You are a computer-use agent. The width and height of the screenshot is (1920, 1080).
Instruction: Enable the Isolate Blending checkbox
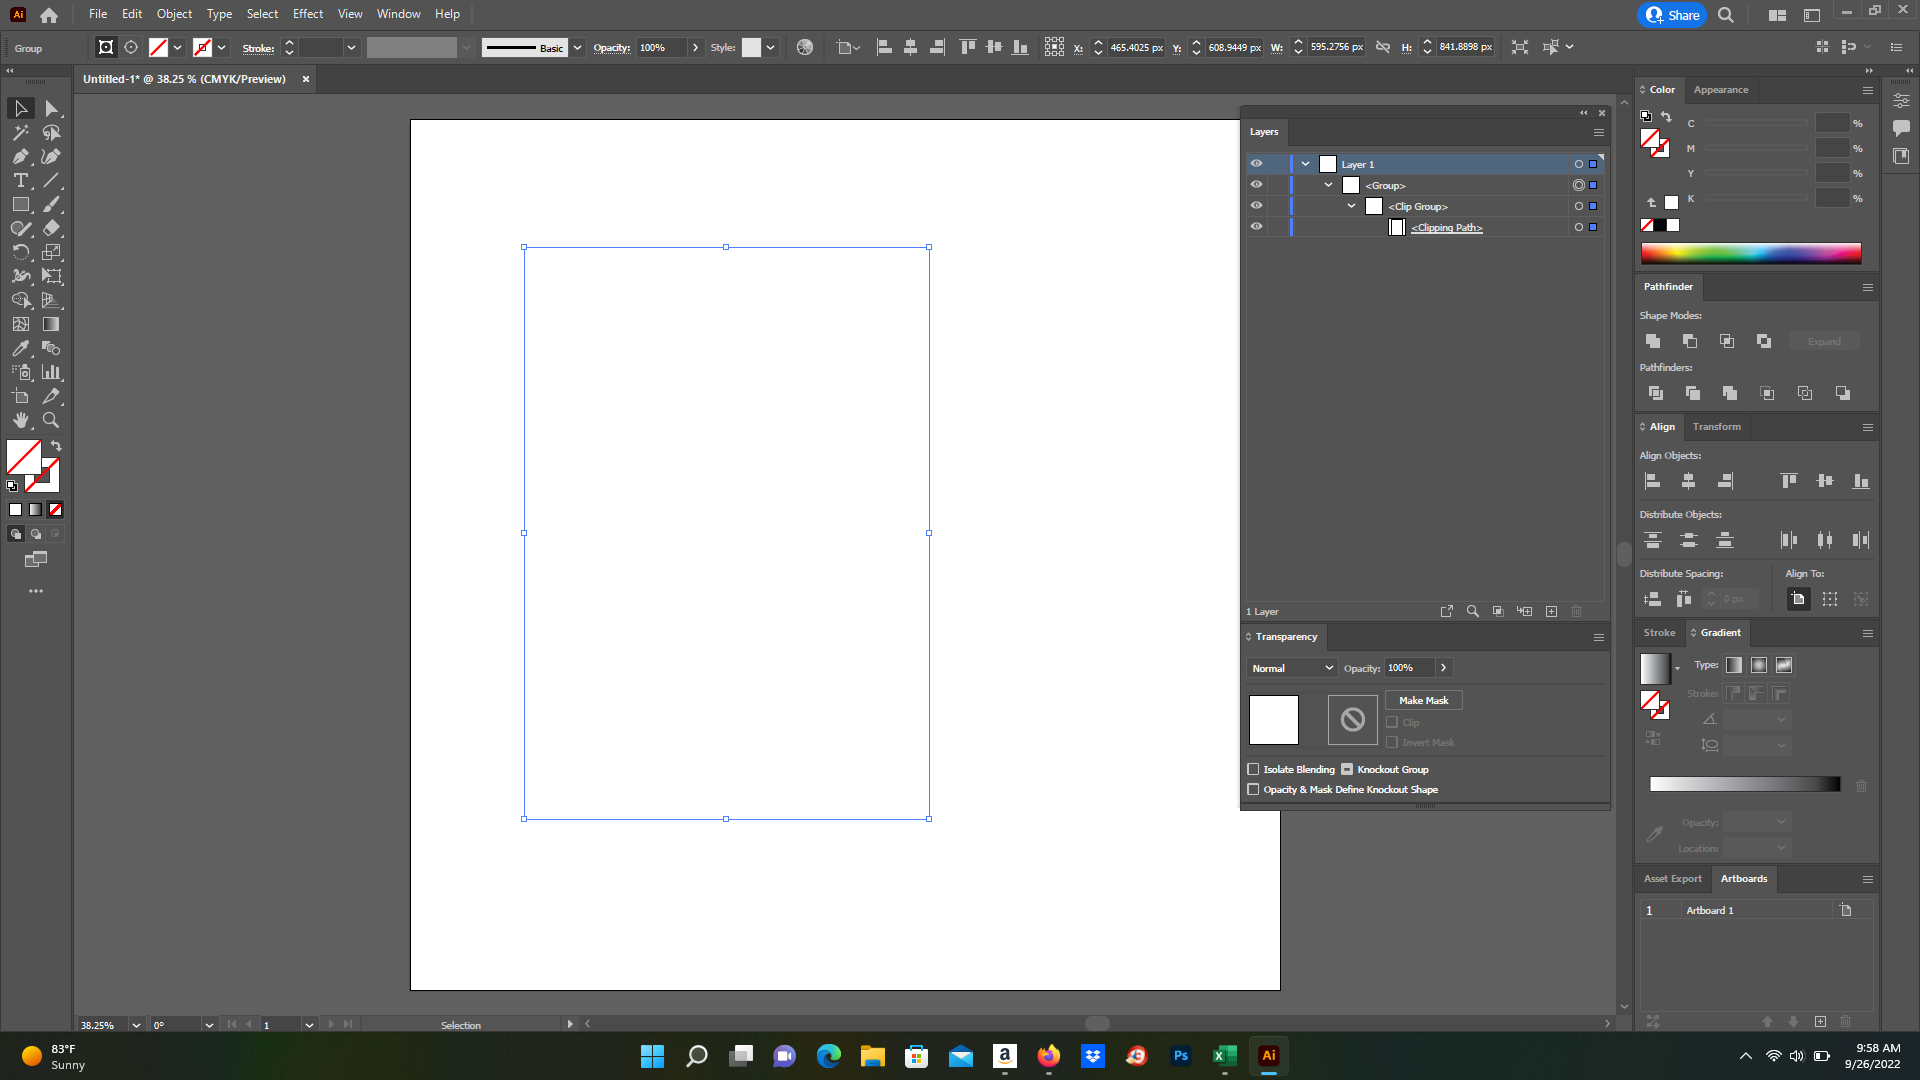[1253, 769]
